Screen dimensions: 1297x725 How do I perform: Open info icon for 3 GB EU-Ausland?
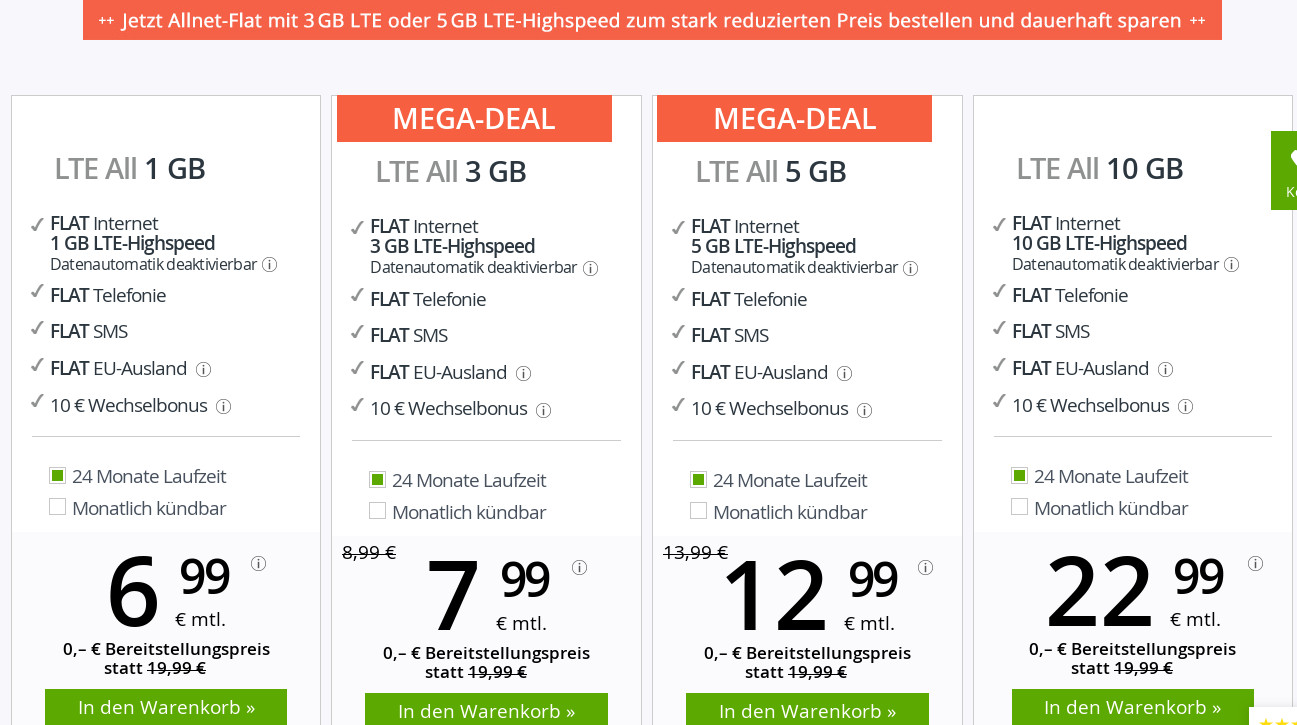click(x=523, y=373)
